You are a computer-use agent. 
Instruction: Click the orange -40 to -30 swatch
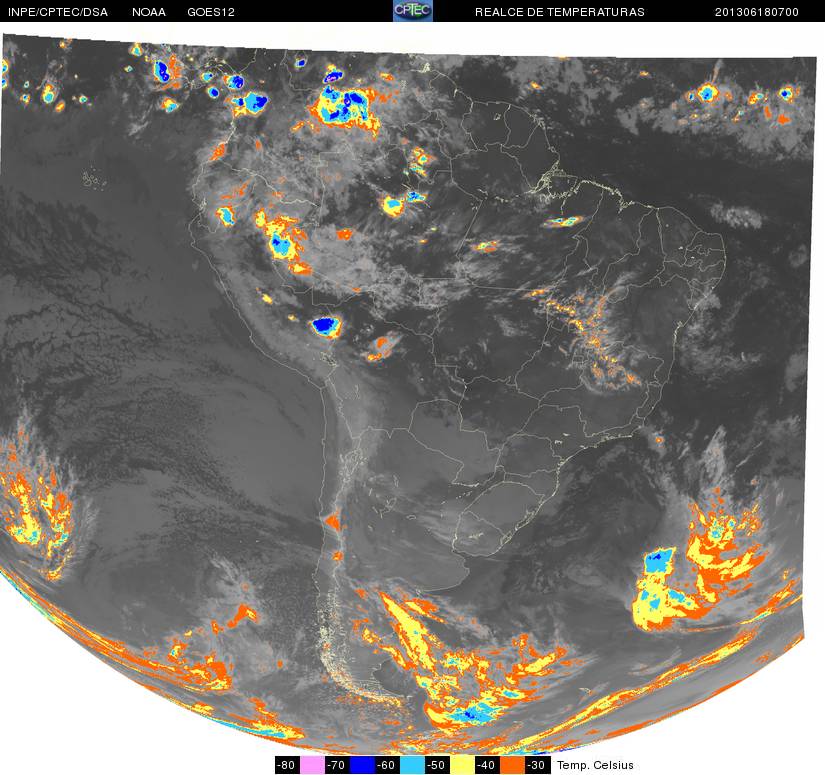tap(513, 765)
